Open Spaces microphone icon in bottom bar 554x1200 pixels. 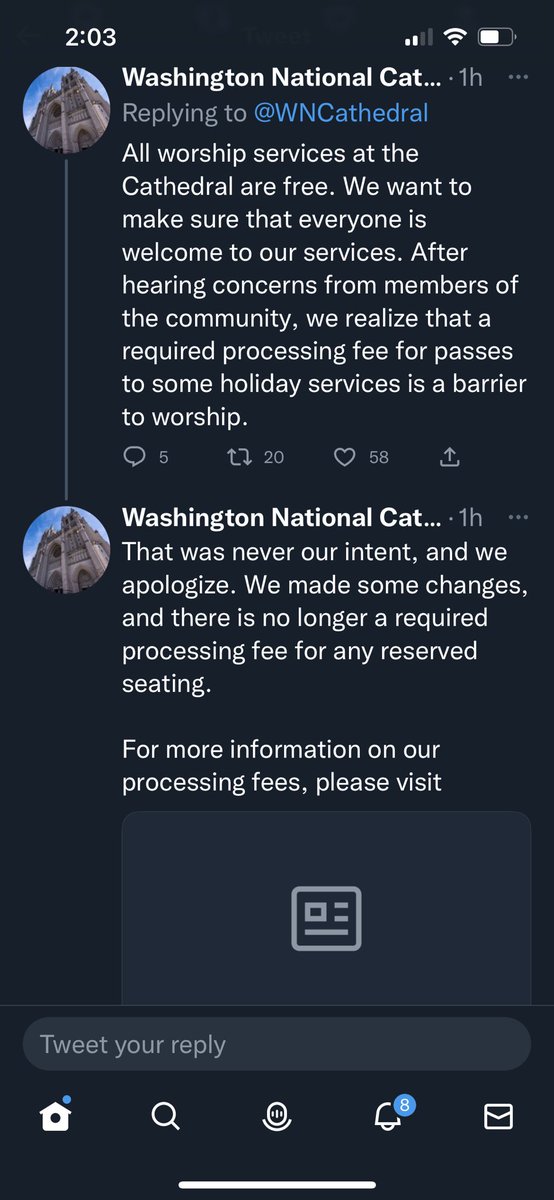[277, 1117]
